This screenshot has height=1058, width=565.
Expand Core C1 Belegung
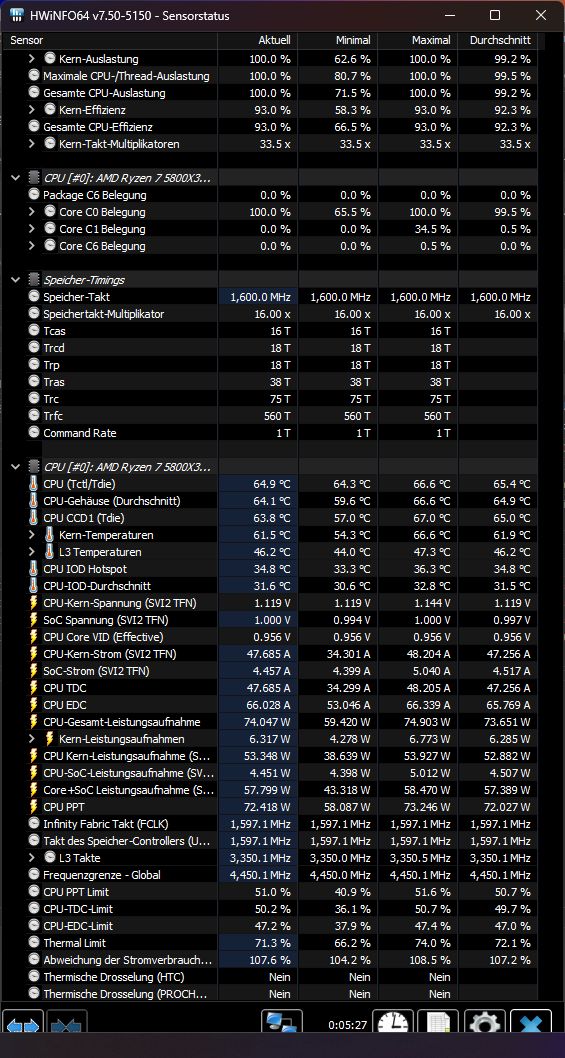pos(32,229)
